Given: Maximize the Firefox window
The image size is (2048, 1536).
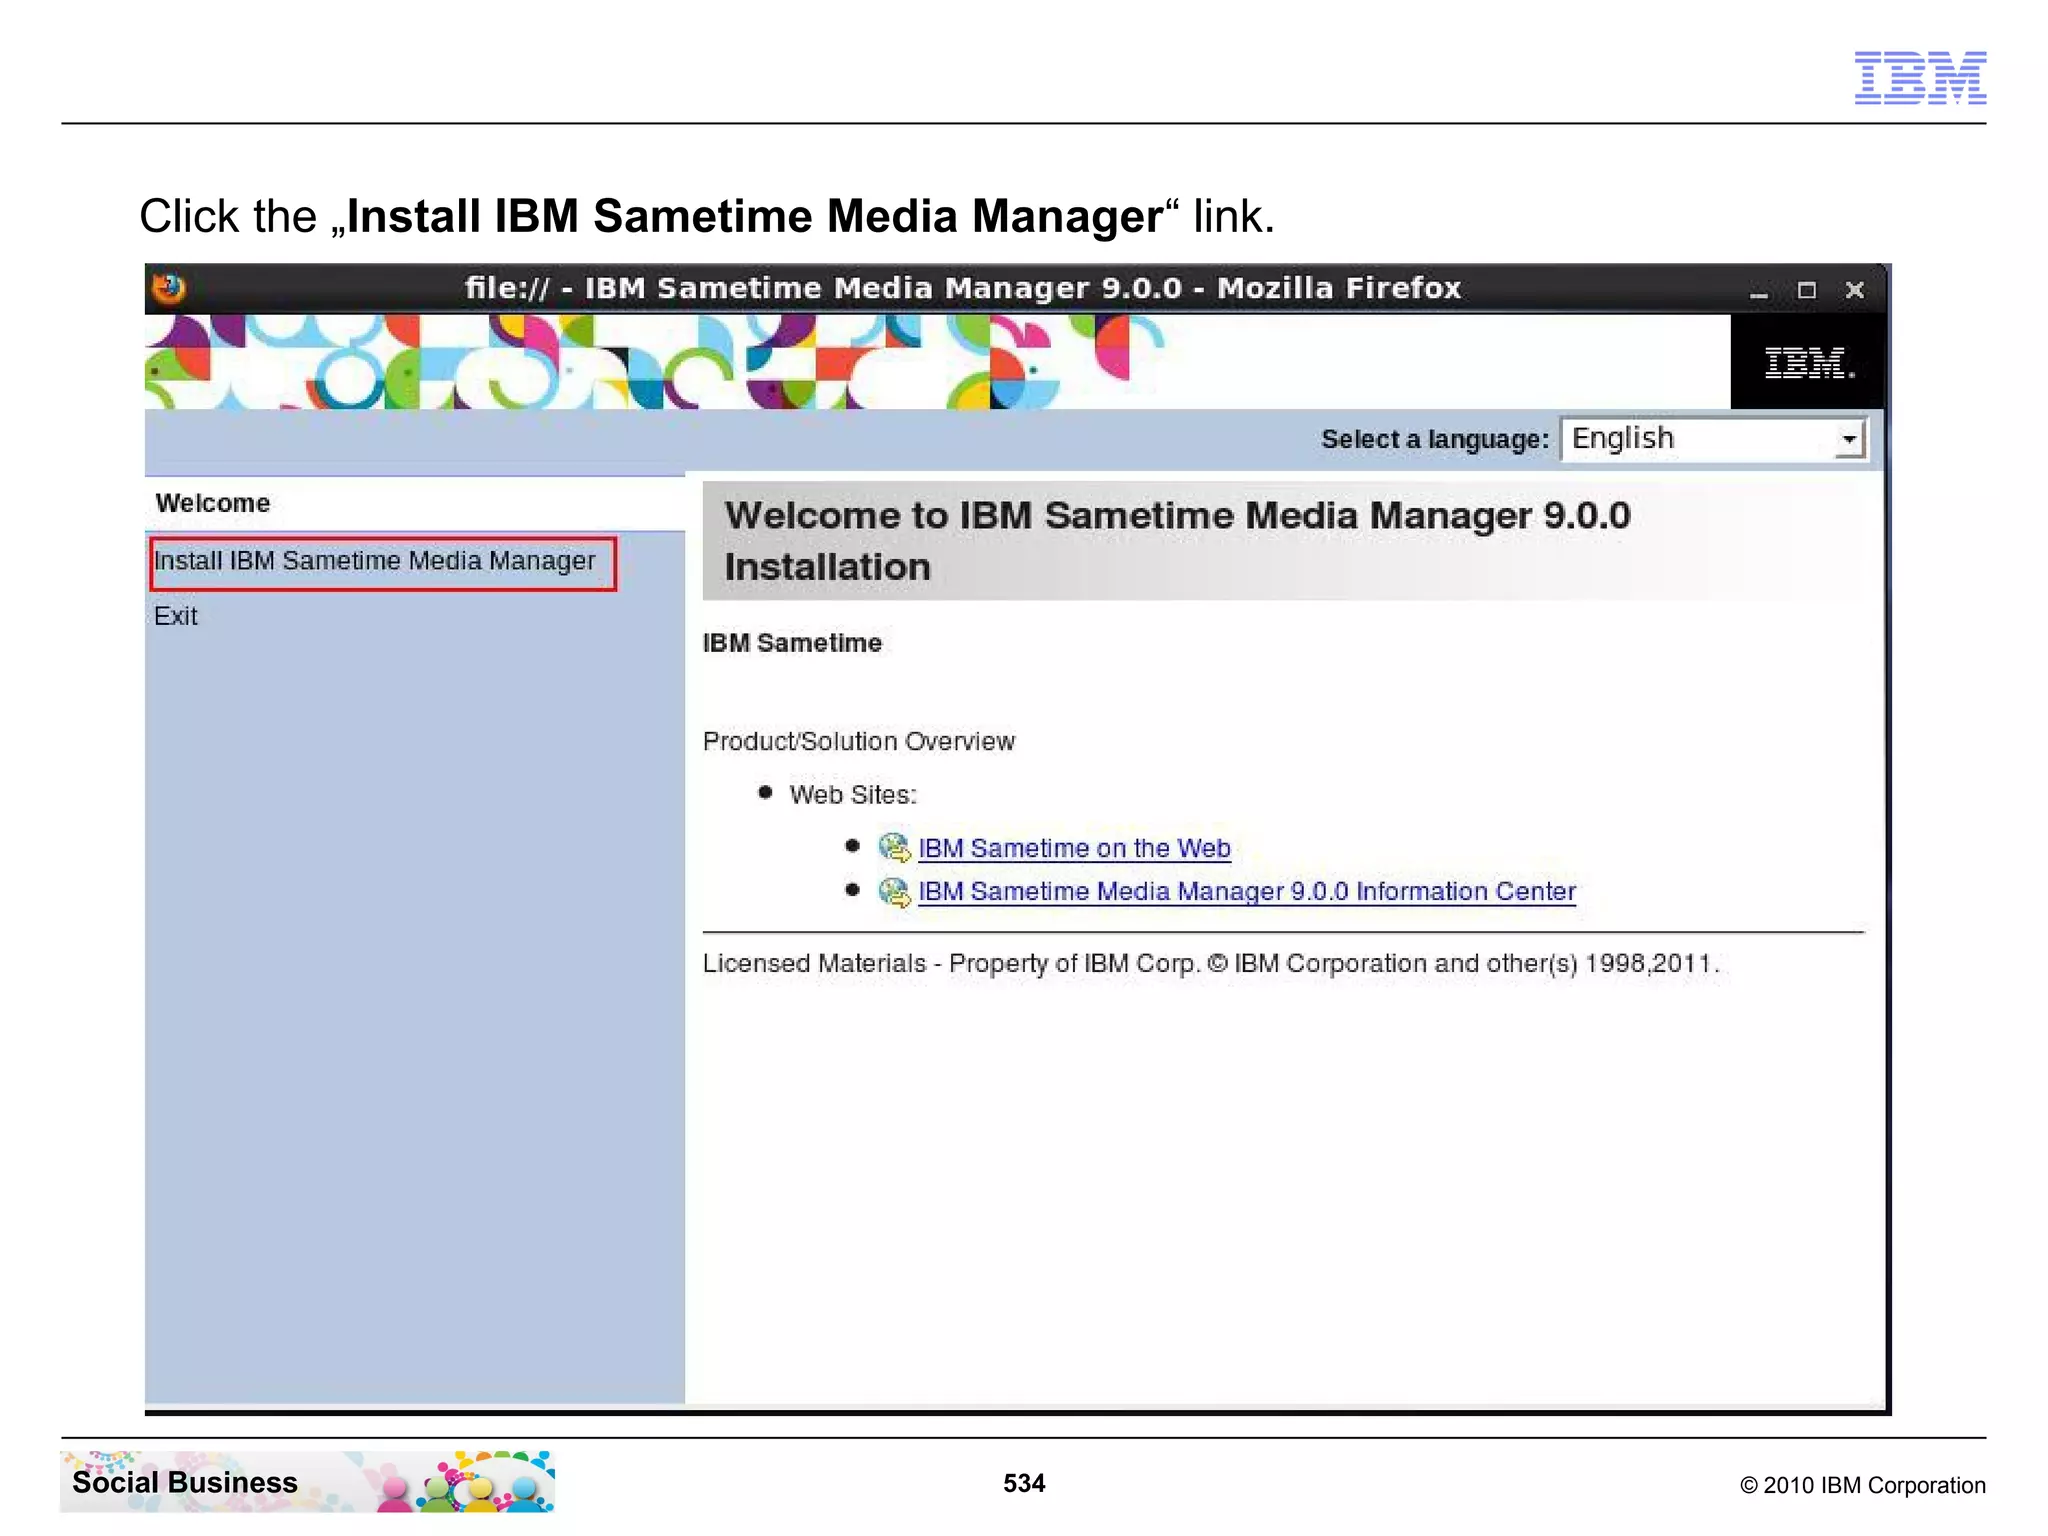Looking at the screenshot, I should (1807, 290).
